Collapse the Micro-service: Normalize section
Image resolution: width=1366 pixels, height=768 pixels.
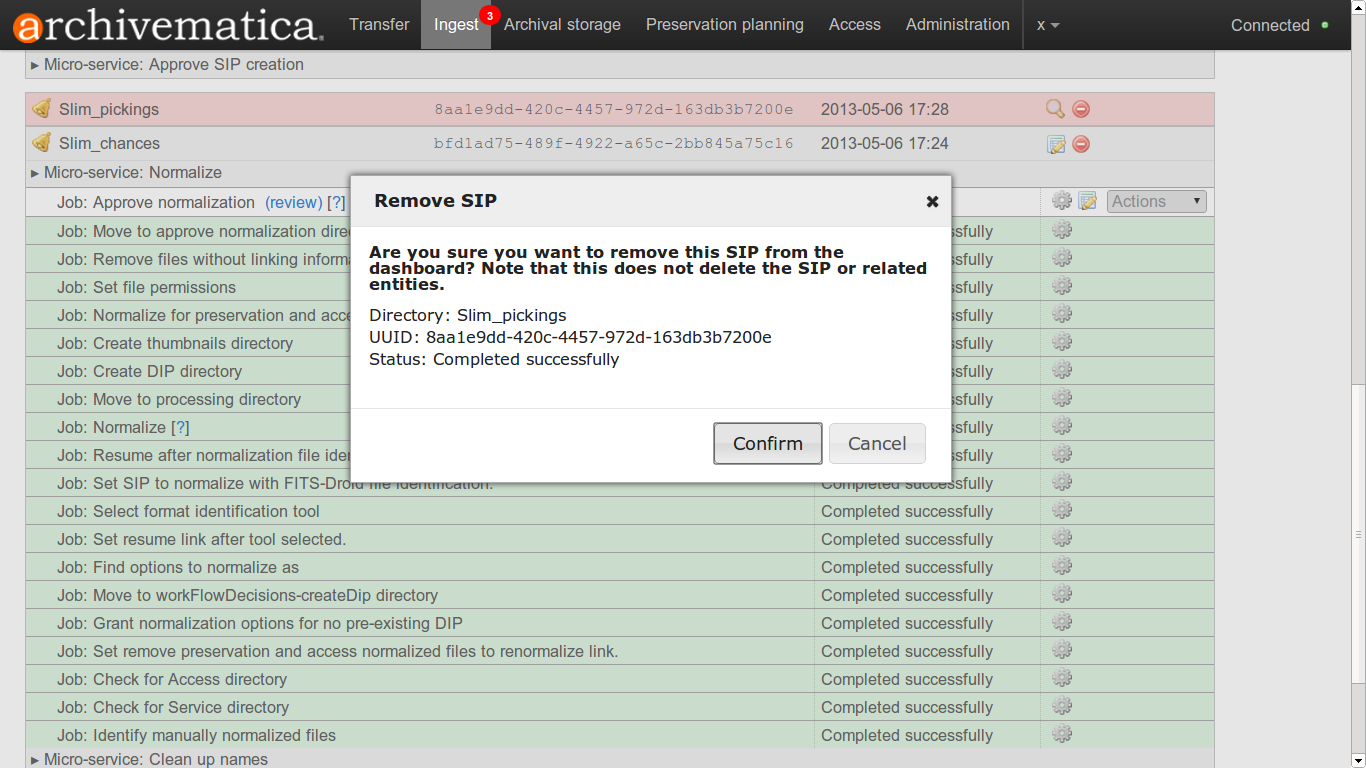tap(132, 172)
